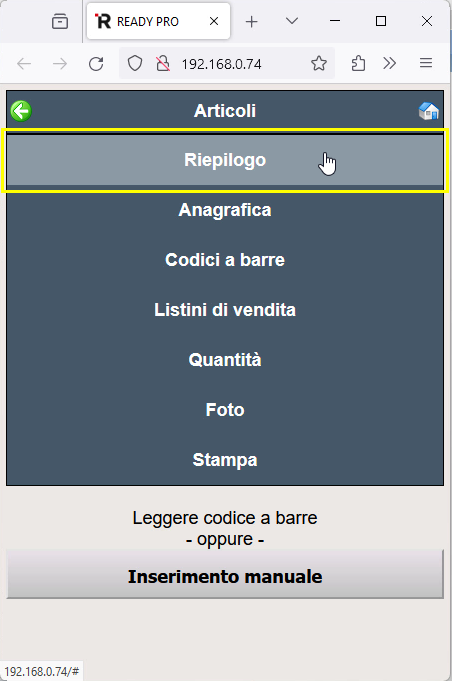
Task: Click the Inserimento manuale button
Action: click(x=225, y=576)
